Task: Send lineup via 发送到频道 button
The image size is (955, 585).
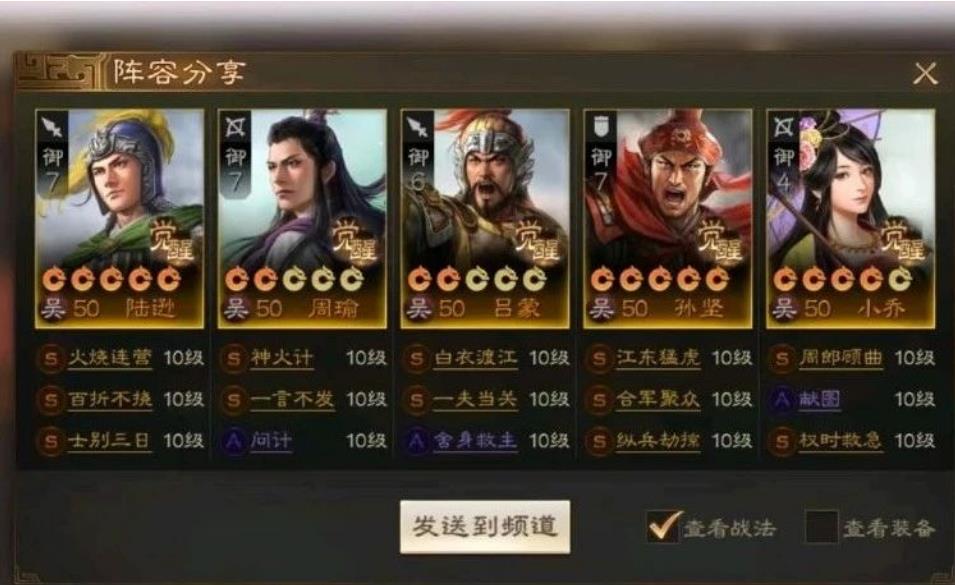Action: tap(485, 527)
